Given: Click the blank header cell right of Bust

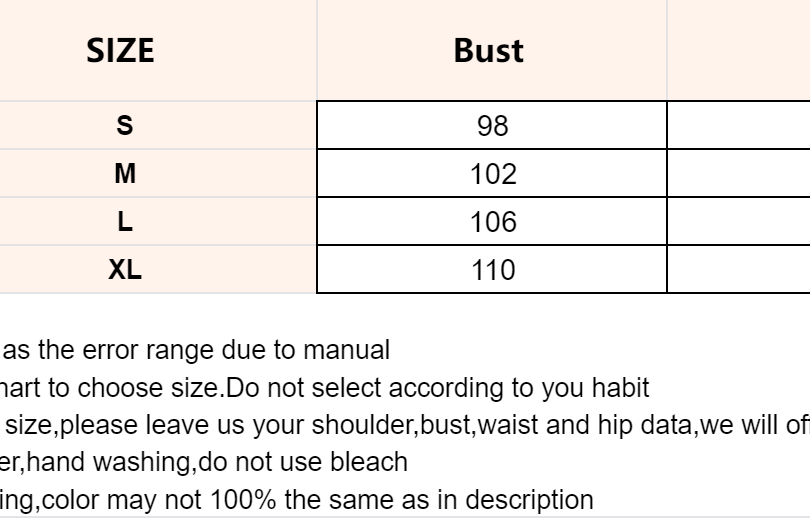Looking at the screenshot, I should pos(738,50).
